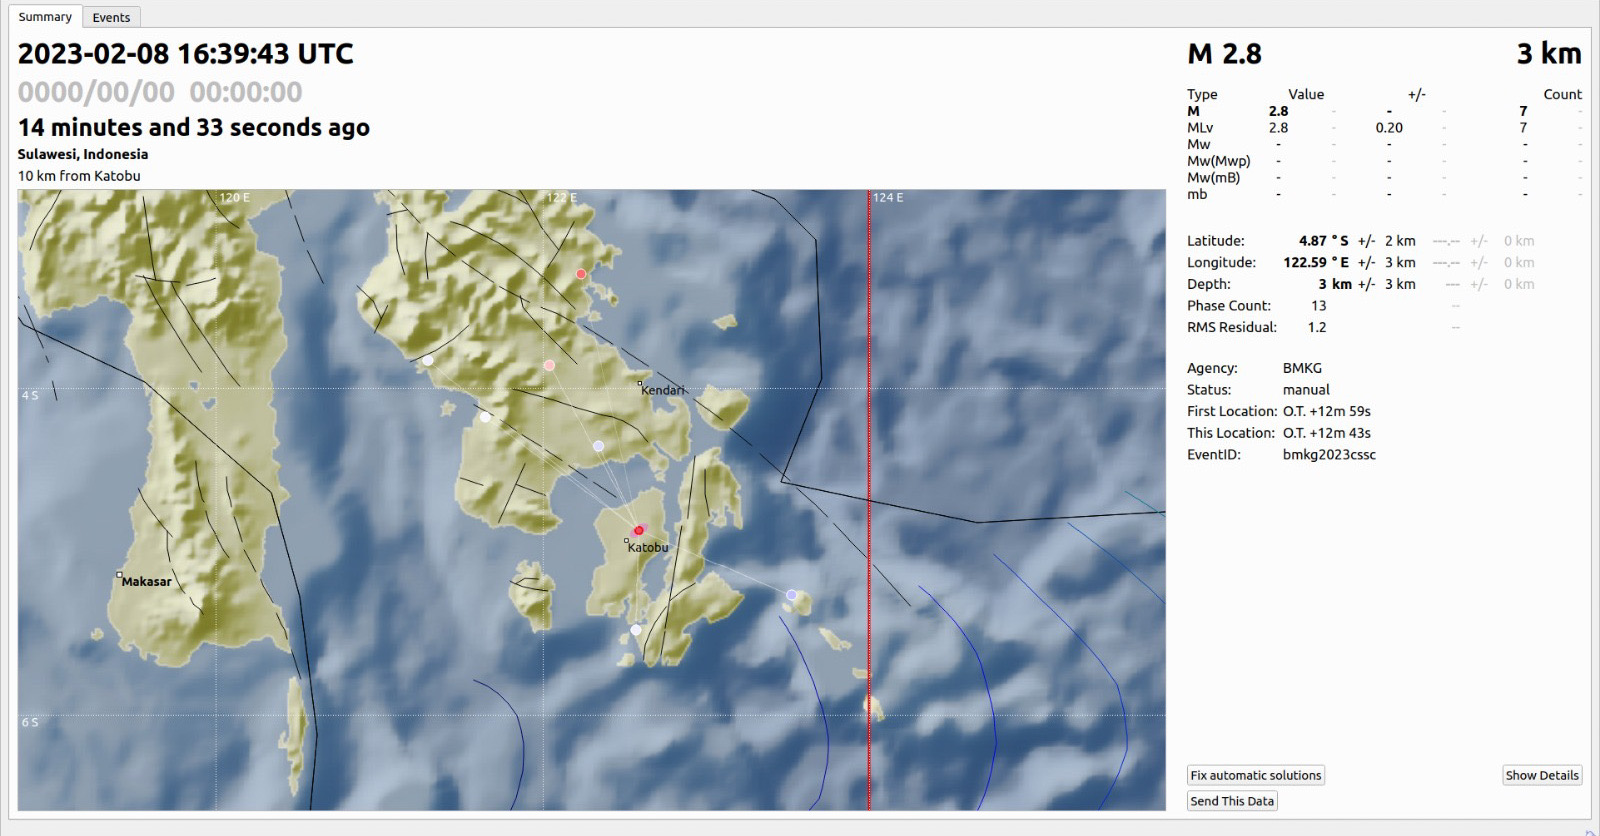Click the Makasar city marker square
The height and width of the screenshot is (836, 1600).
point(119,575)
